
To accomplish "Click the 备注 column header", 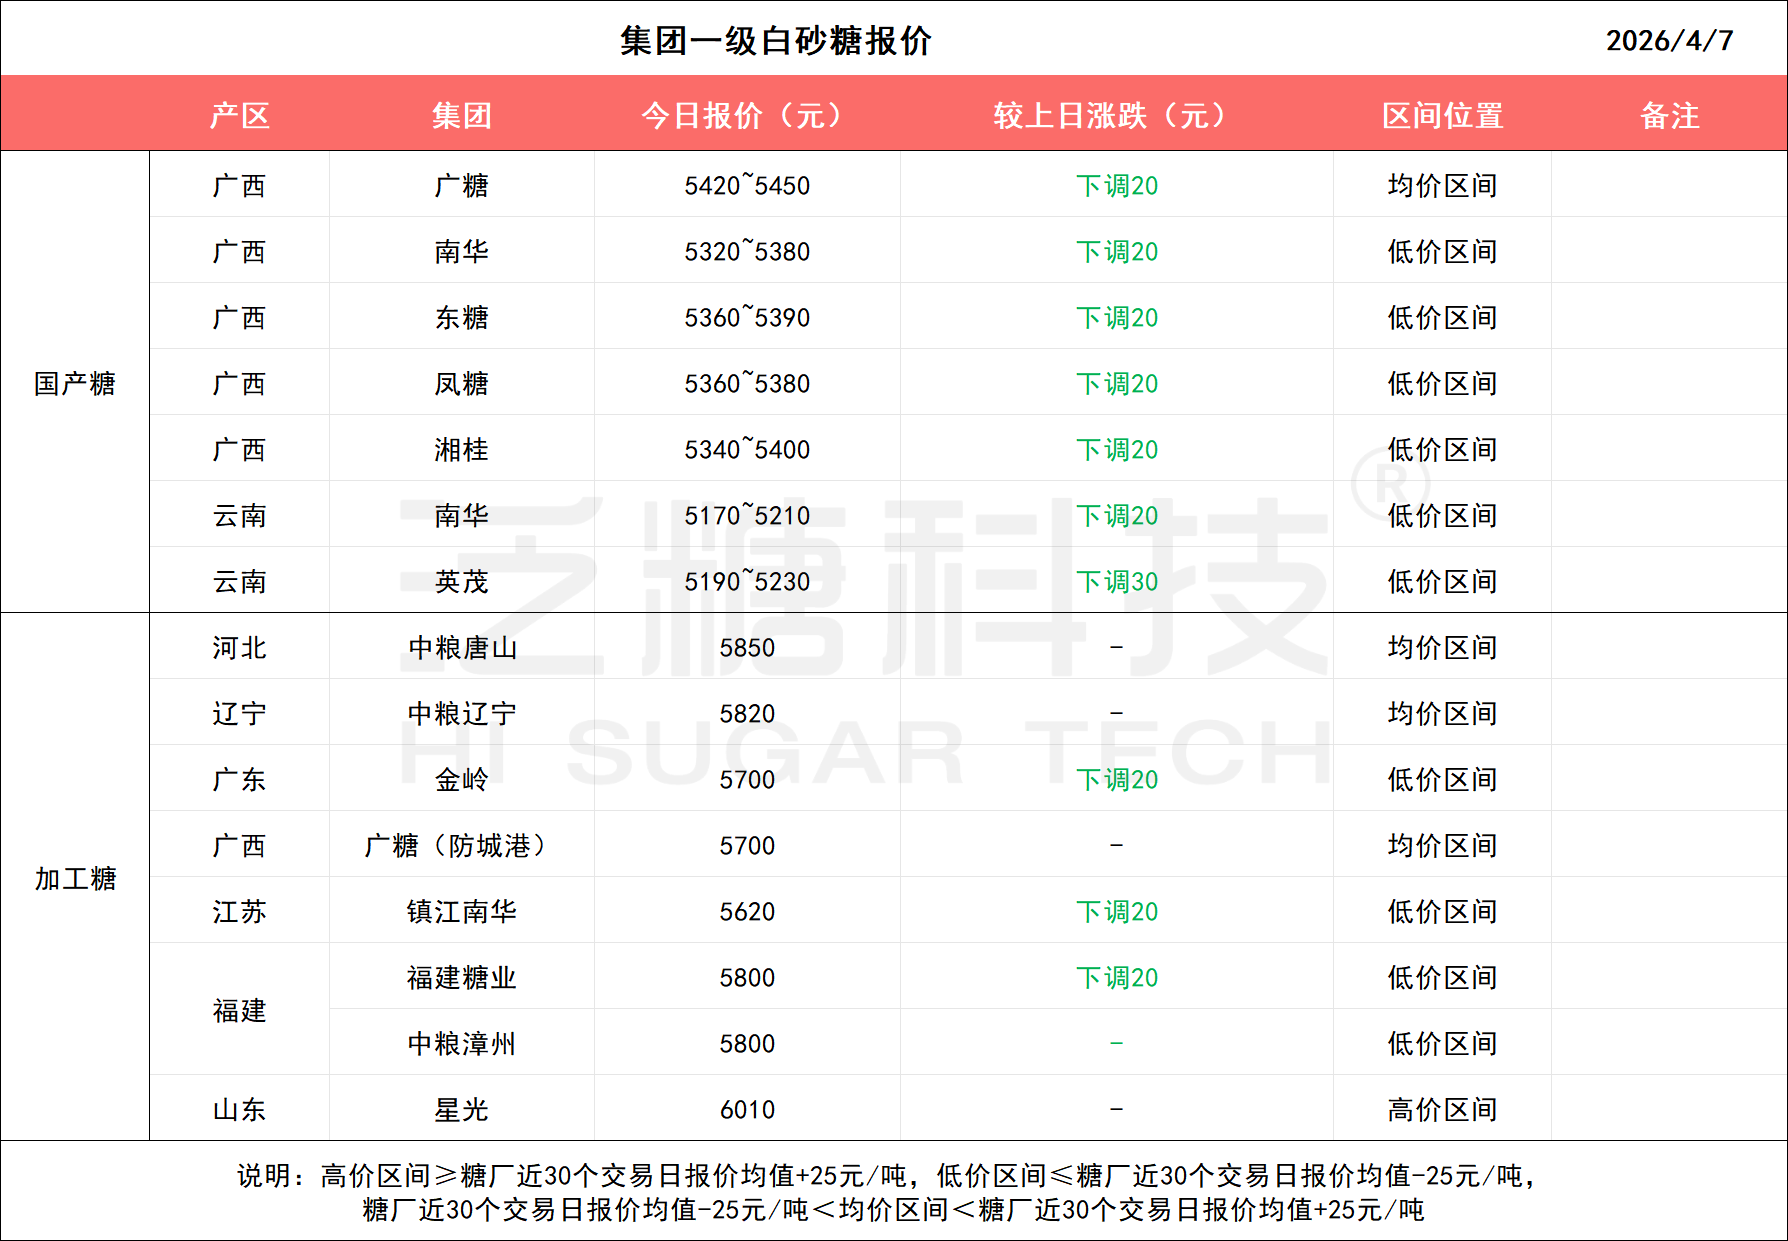I will coord(1669,116).
